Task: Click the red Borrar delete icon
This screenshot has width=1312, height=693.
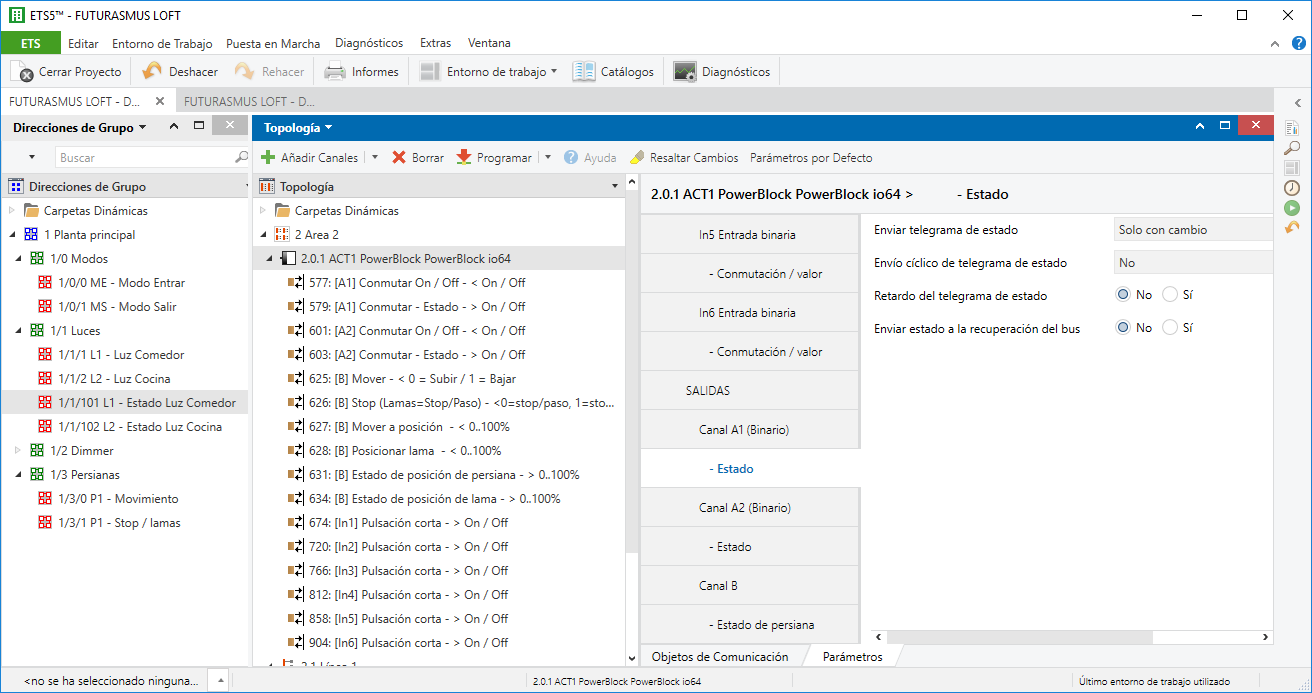Action: [399, 158]
